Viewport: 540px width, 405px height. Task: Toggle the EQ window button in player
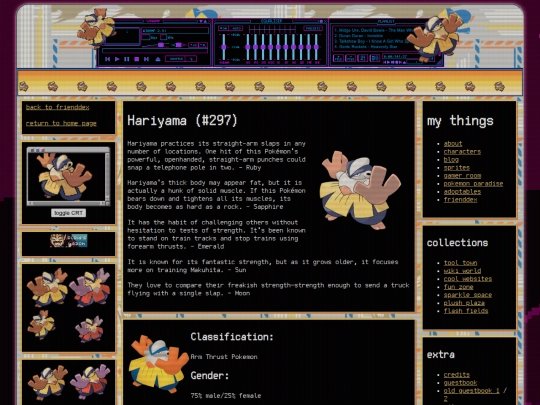pyautogui.click(x=193, y=45)
